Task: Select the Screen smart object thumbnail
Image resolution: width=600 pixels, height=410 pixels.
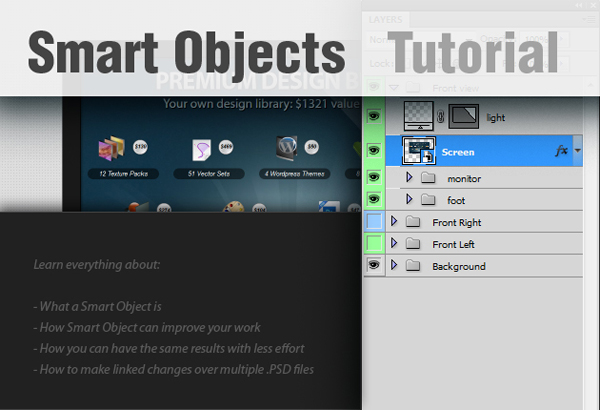Action: (x=419, y=151)
